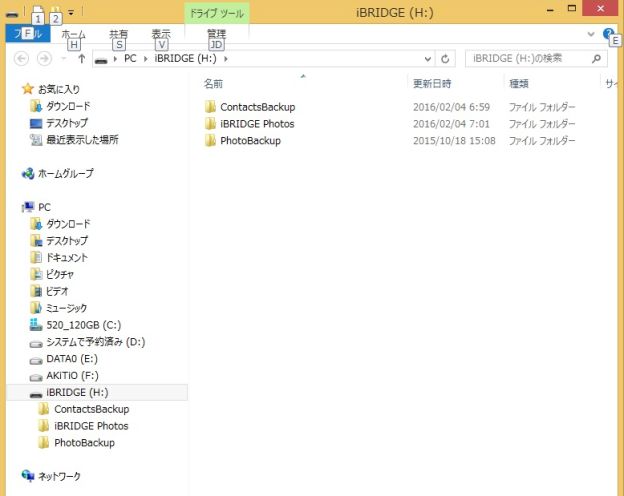Screen dimensions: 624x496
Task: Click the new folder quick access icon
Action: (55, 11)
